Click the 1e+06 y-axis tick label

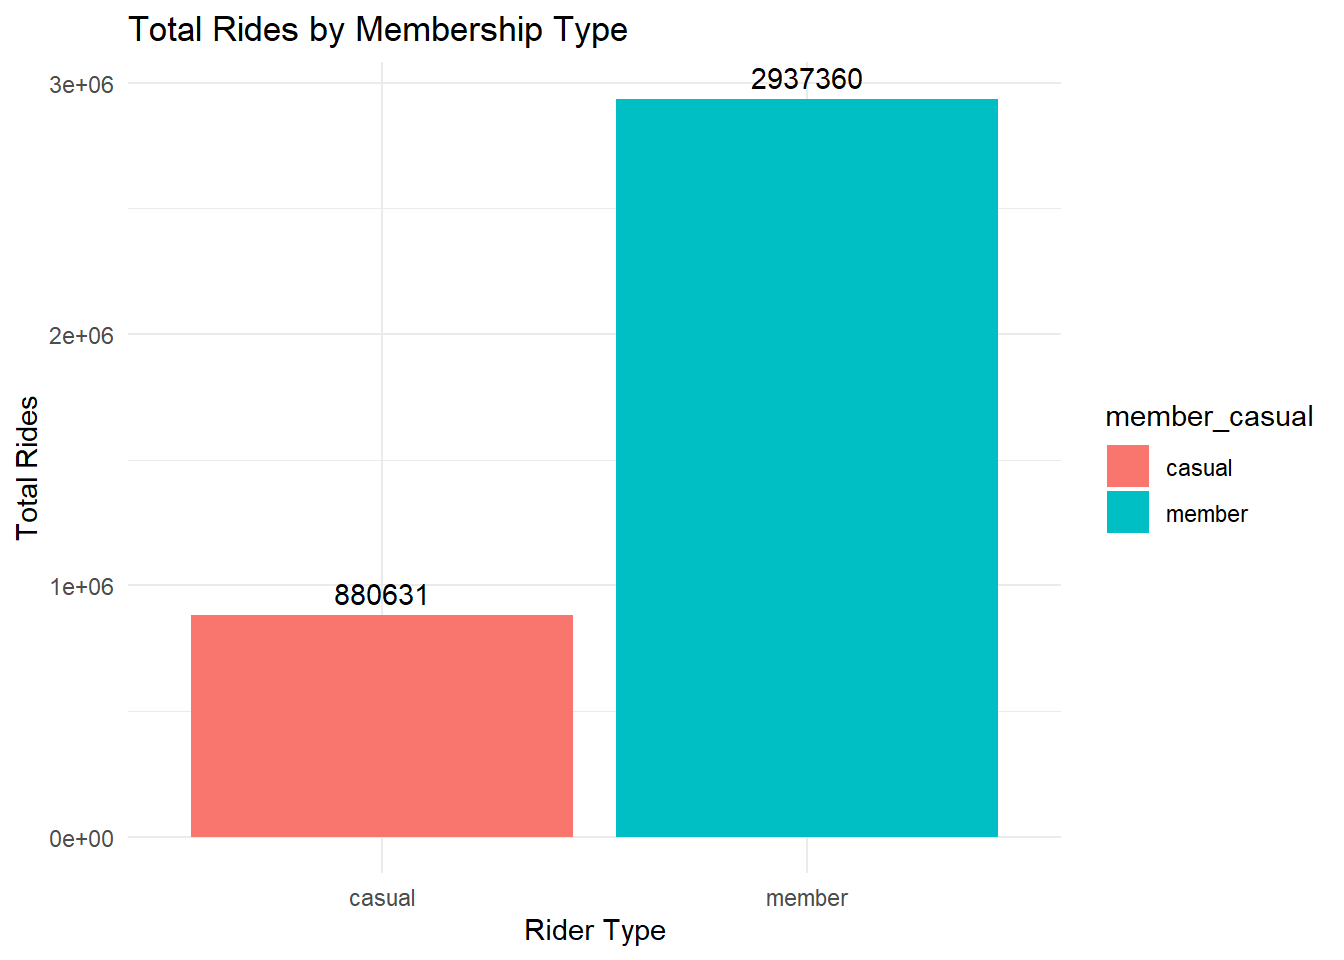click(82, 587)
